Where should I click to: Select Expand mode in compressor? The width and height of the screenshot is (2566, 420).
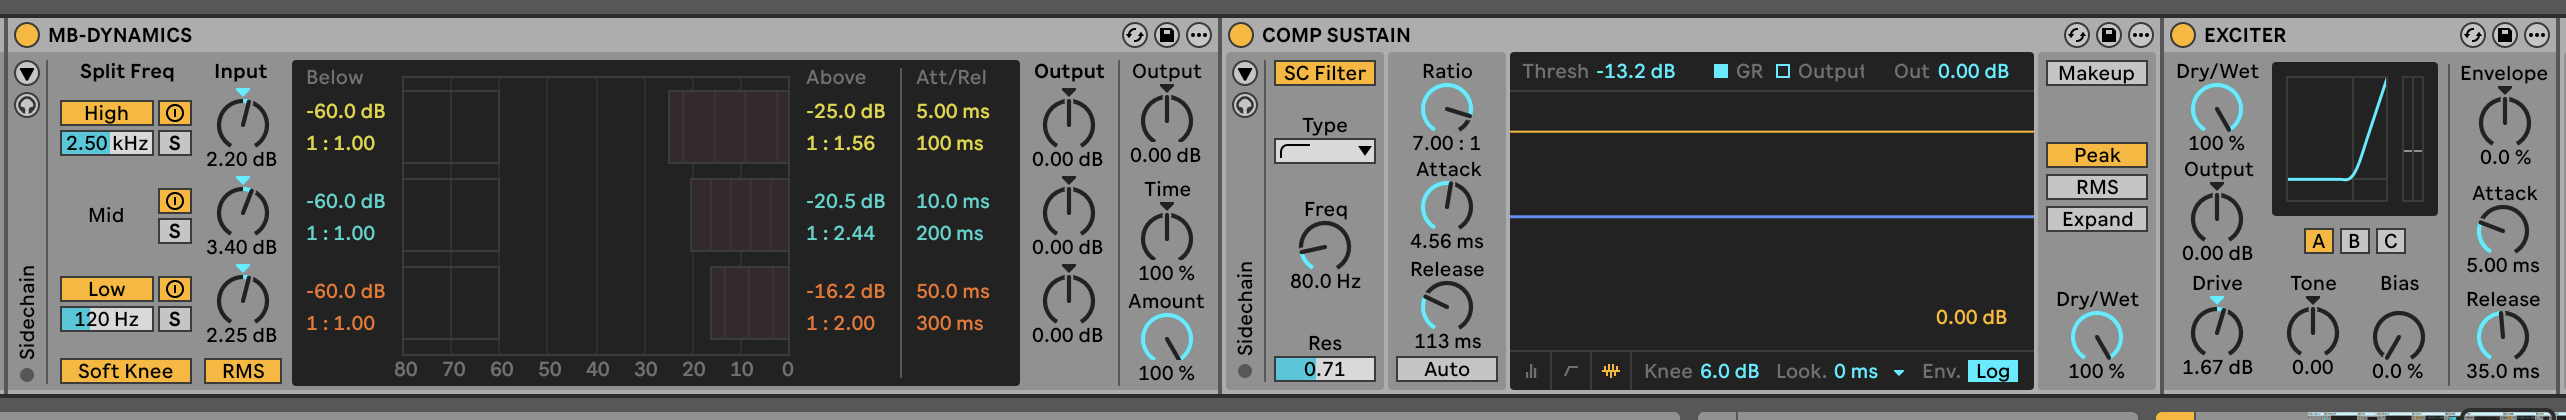(2097, 219)
